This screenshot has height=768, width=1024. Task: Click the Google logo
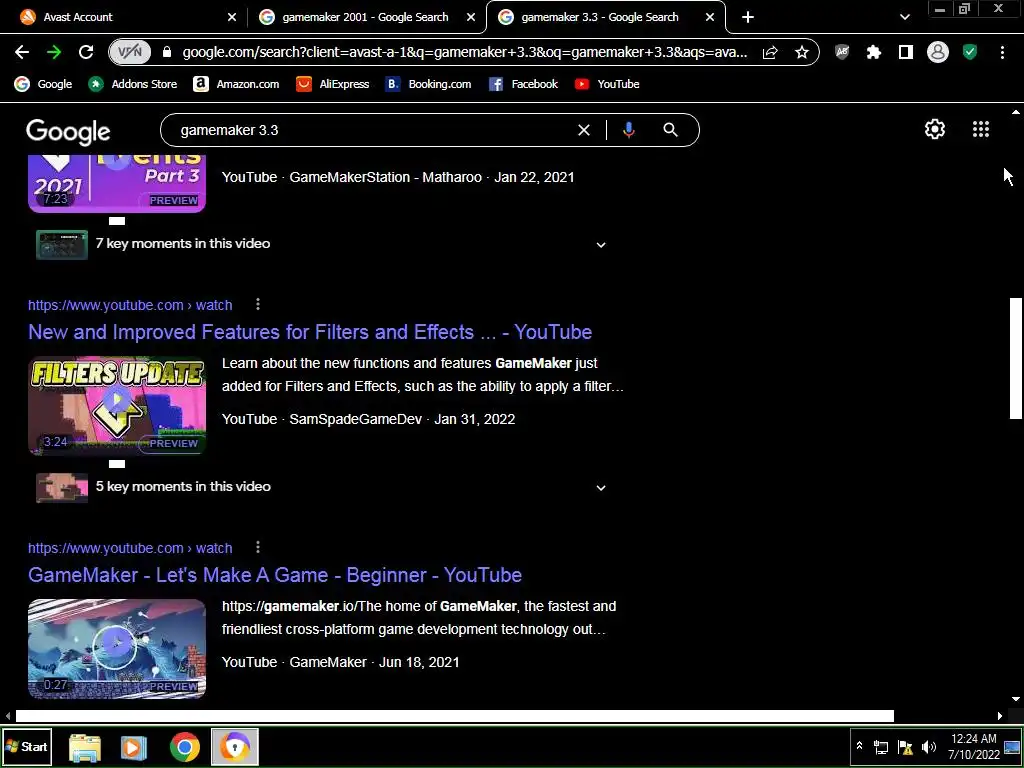point(68,132)
